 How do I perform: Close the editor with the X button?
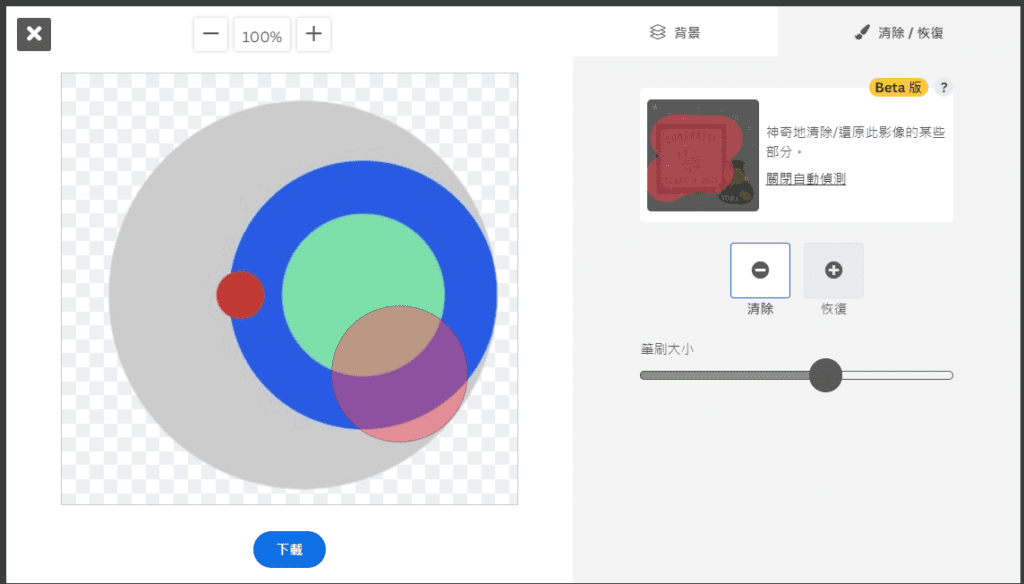tap(34, 34)
